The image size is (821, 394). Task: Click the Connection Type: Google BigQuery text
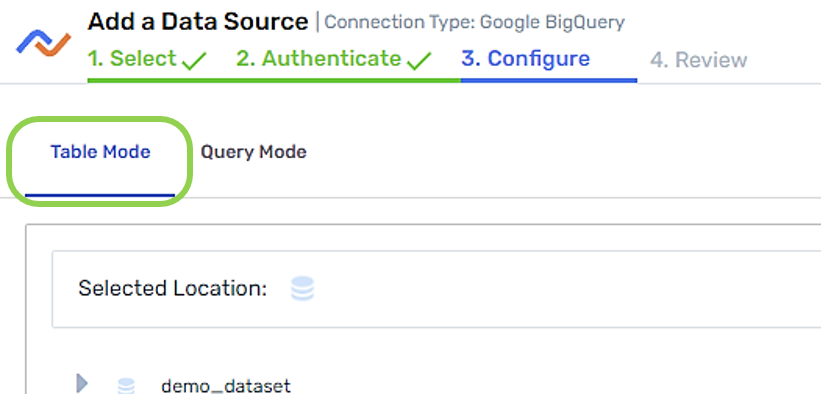point(474,23)
